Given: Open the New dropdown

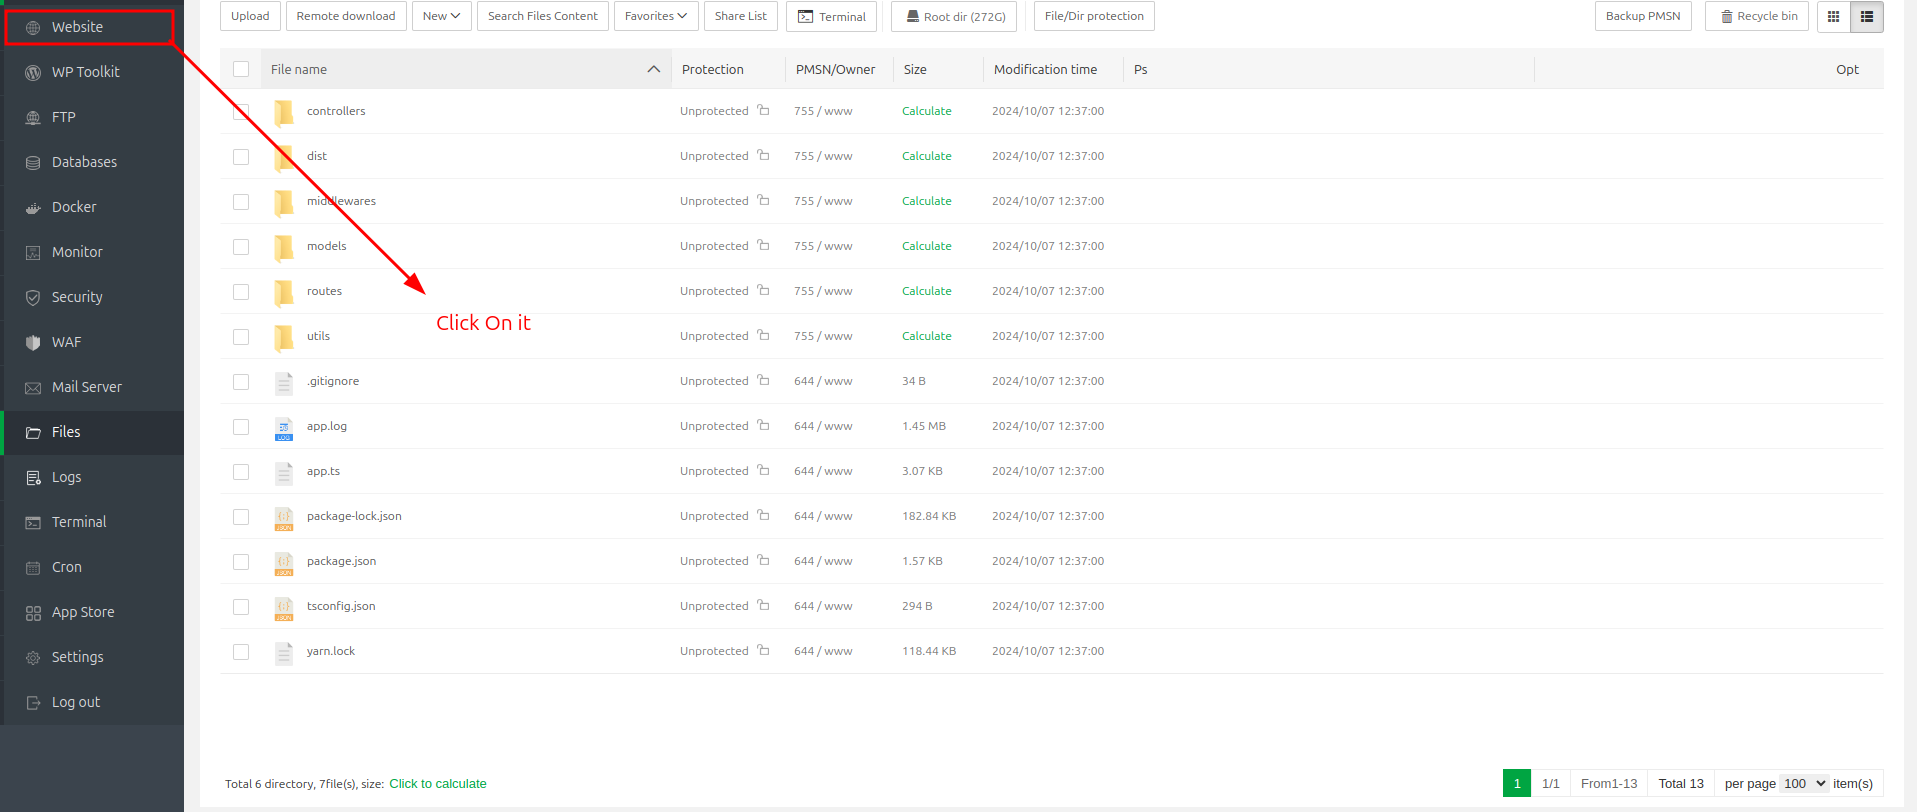Looking at the screenshot, I should pos(441,16).
